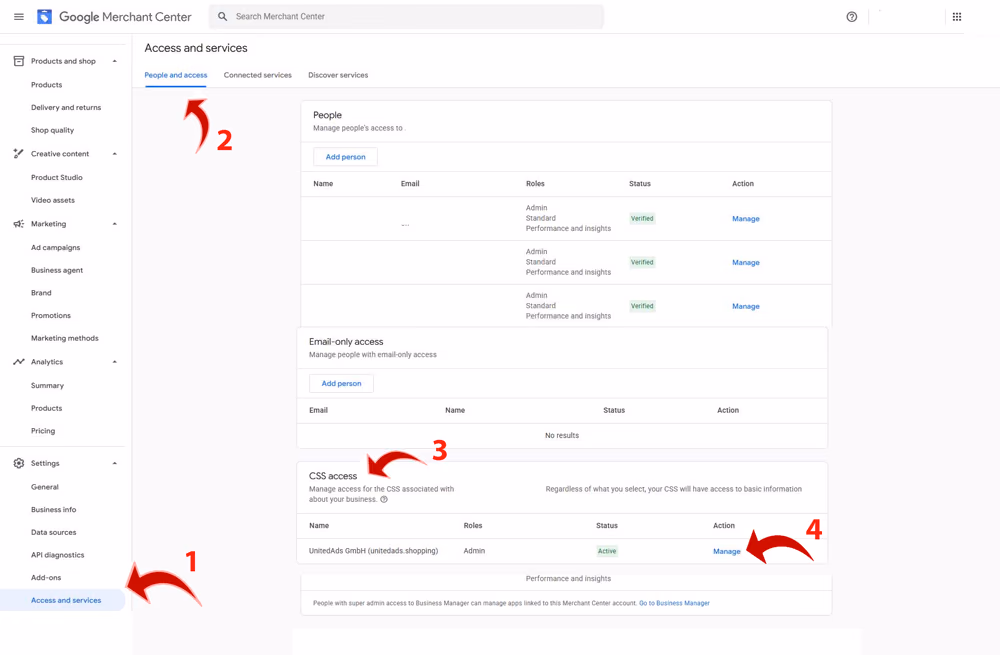Switch to Discover services tab
The image size is (1000, 655).
click(x=338, y=75)
